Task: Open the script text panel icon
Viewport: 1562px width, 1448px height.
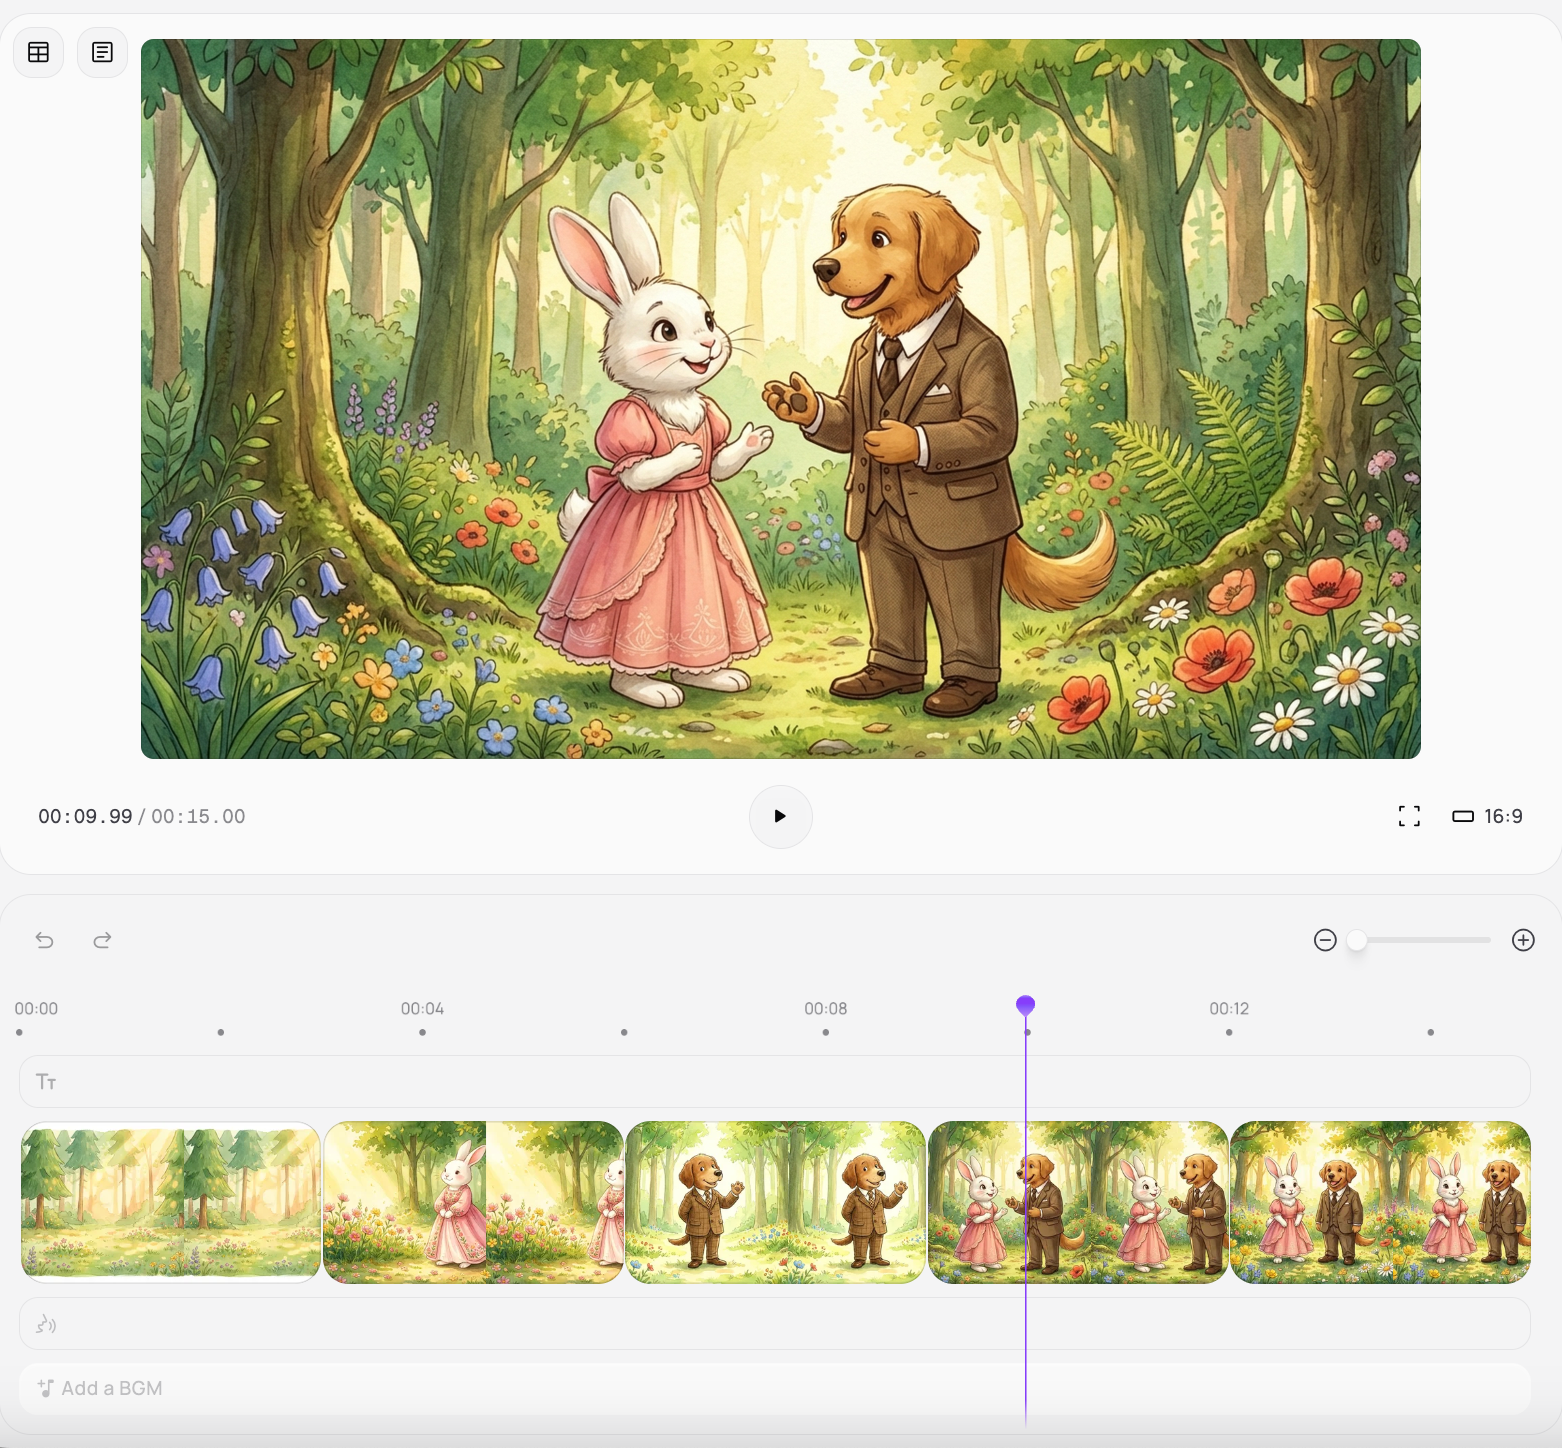Action: point(102,53)
